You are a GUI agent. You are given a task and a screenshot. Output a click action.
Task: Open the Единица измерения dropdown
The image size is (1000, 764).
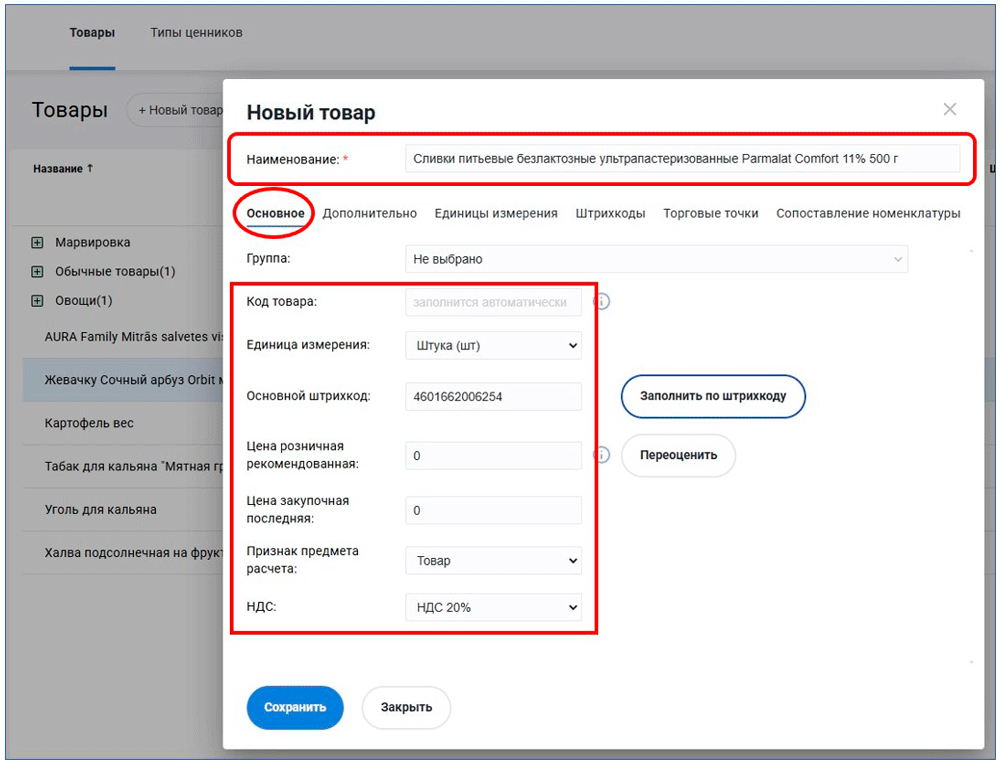click(493, 345)
